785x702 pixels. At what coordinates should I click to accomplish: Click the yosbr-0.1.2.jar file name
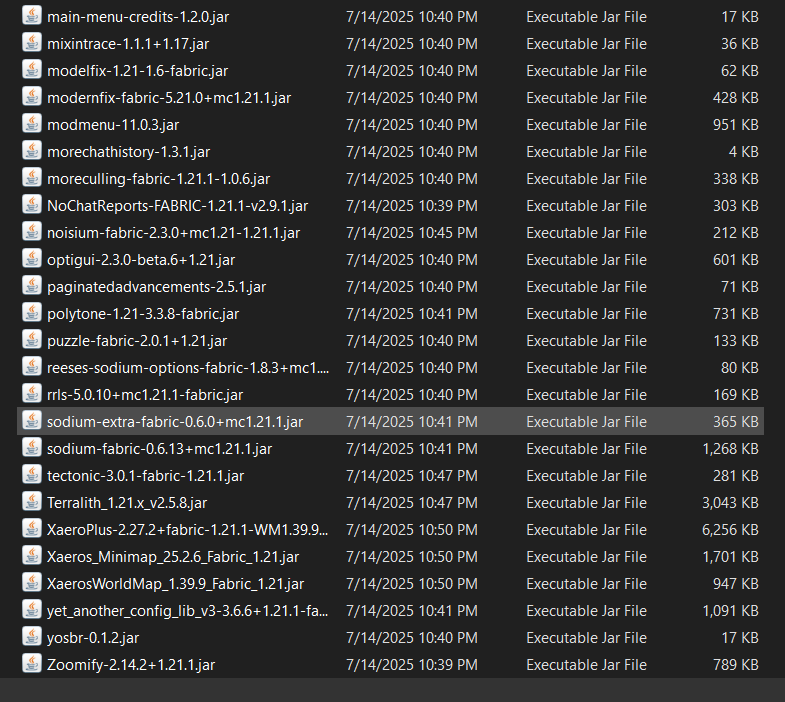click(x=93, y=639)
